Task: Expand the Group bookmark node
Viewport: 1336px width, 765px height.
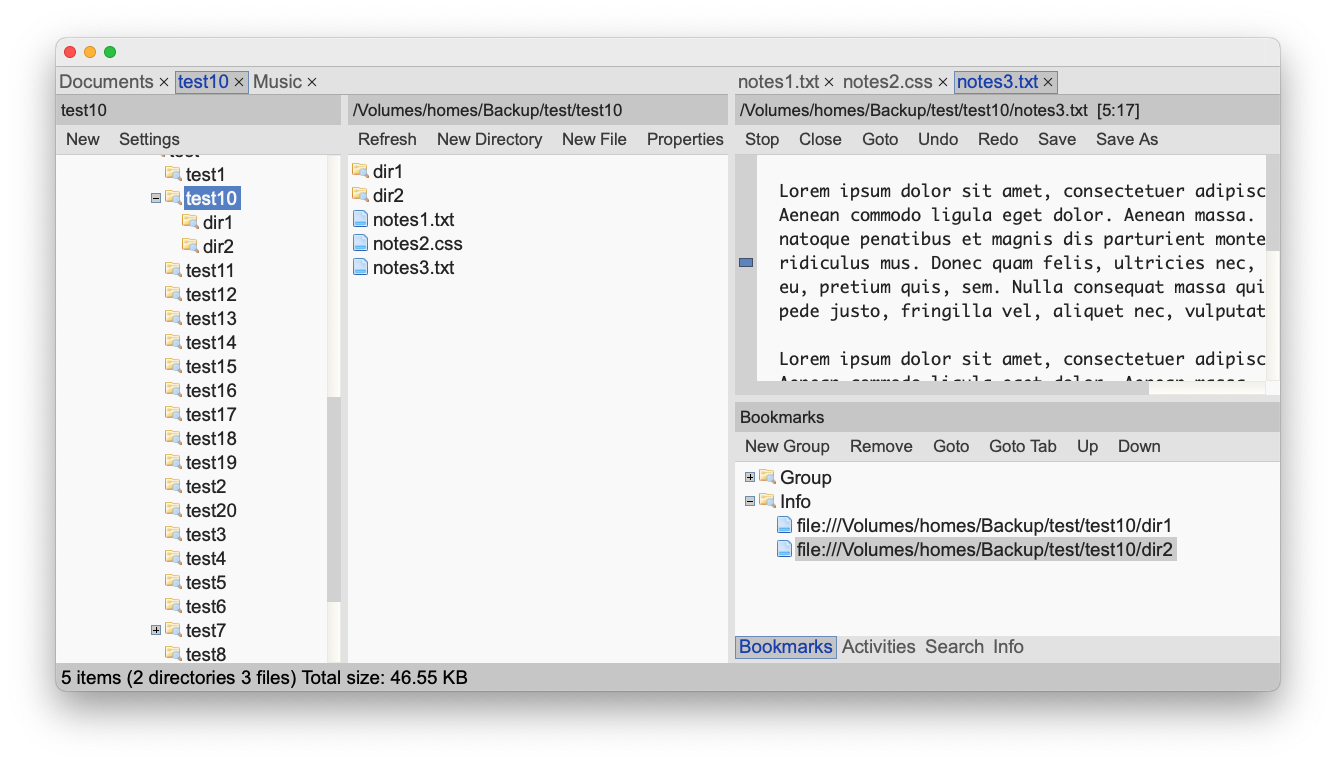Action: point(750,477)
